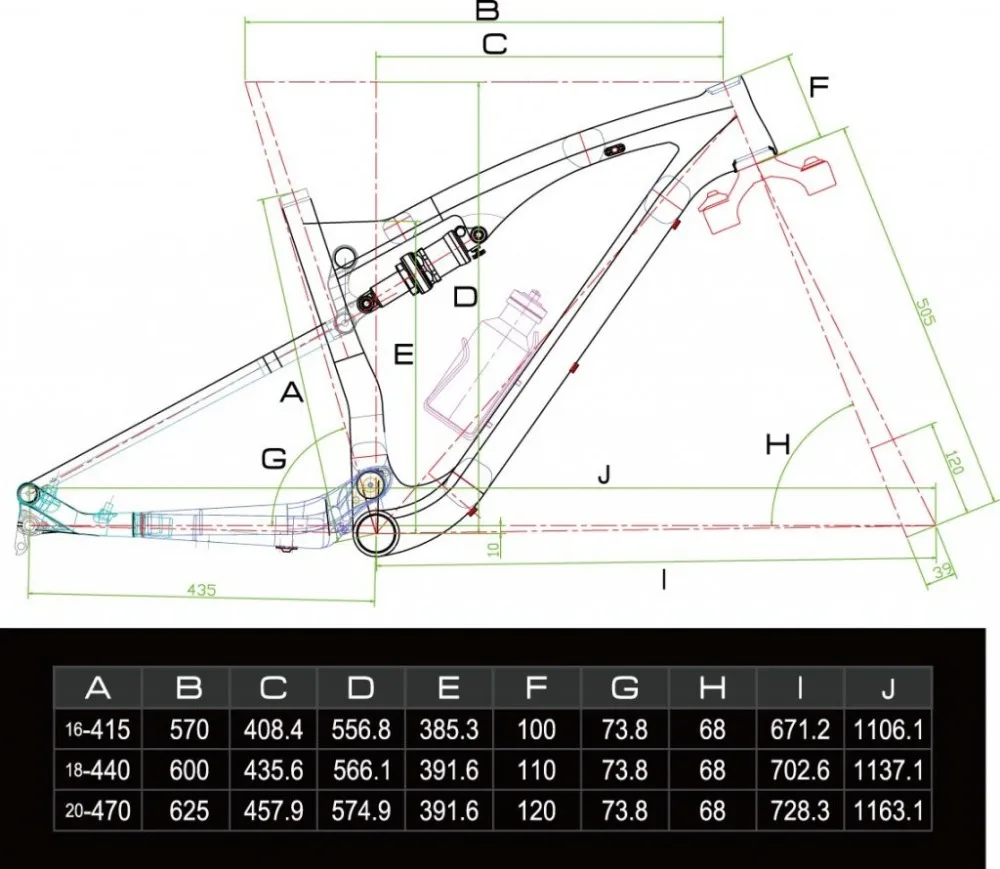Click the I label under the drawing
The image size is (1000, 869).
(665, 580)
